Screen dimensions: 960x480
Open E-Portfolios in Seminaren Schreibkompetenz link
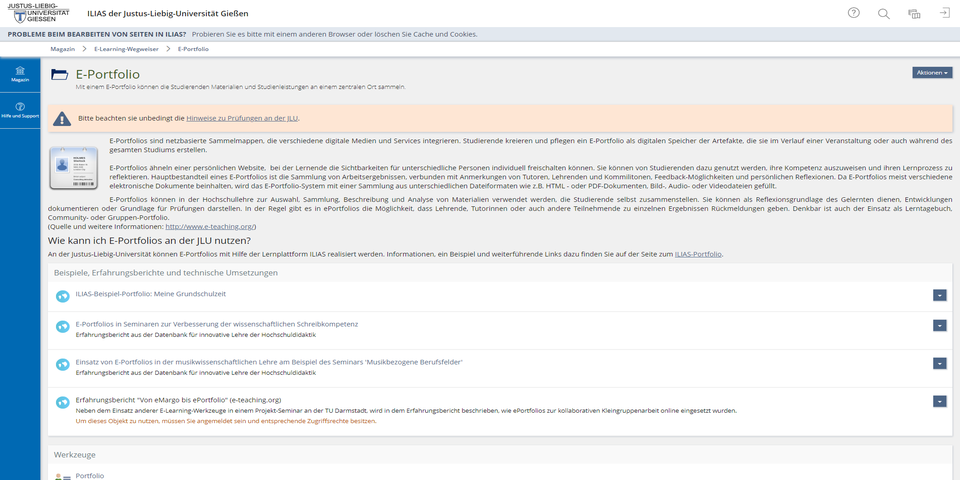tap(217, 324)
